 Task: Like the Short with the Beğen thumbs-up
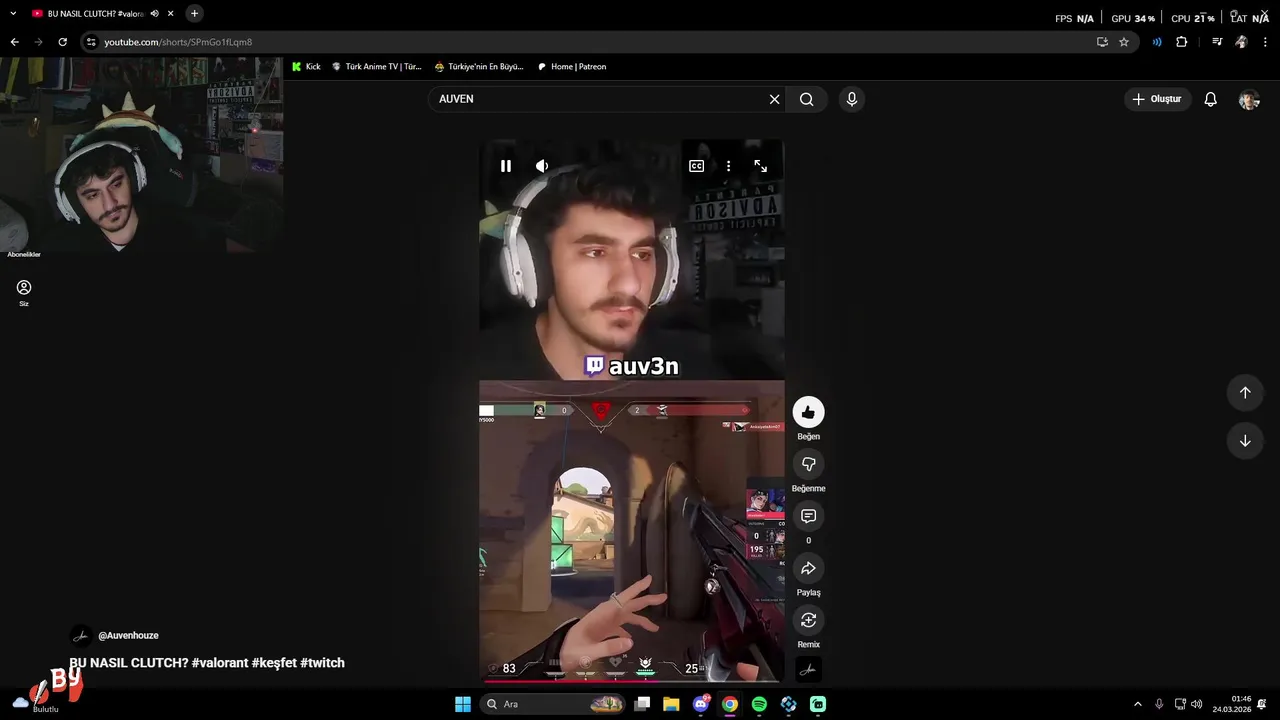(x=808, y=412)
